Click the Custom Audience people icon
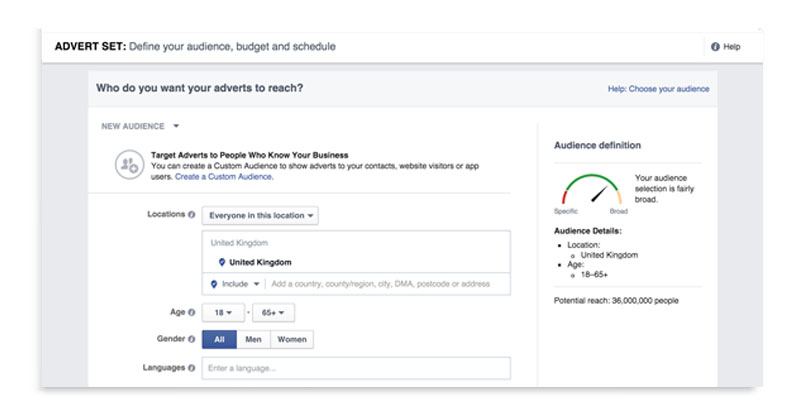800x405 pixels. (x=129, y=165)
